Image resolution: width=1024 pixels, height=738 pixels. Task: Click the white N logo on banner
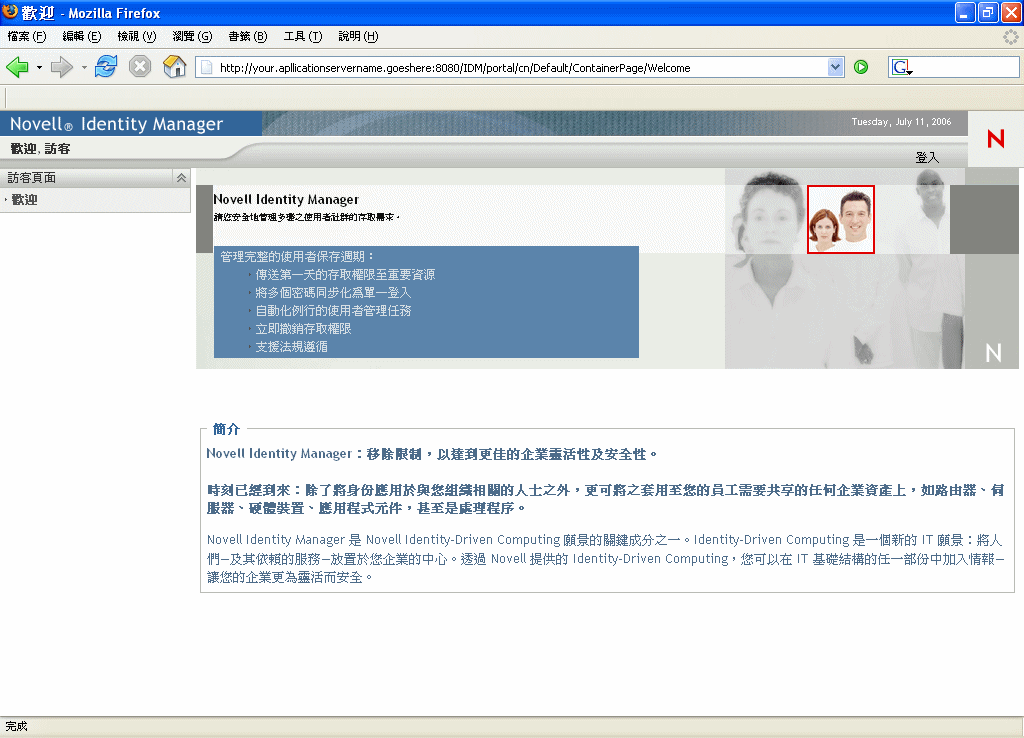tap(993, 353)
